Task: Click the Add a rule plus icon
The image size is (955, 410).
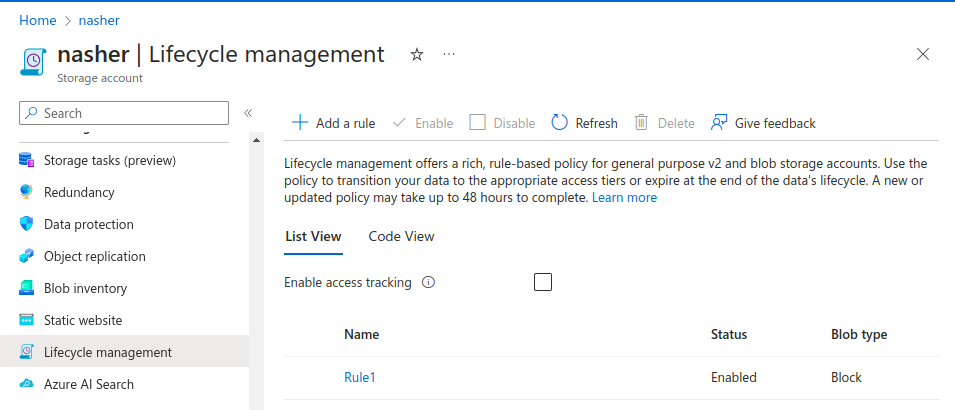Action: [299, 123]
